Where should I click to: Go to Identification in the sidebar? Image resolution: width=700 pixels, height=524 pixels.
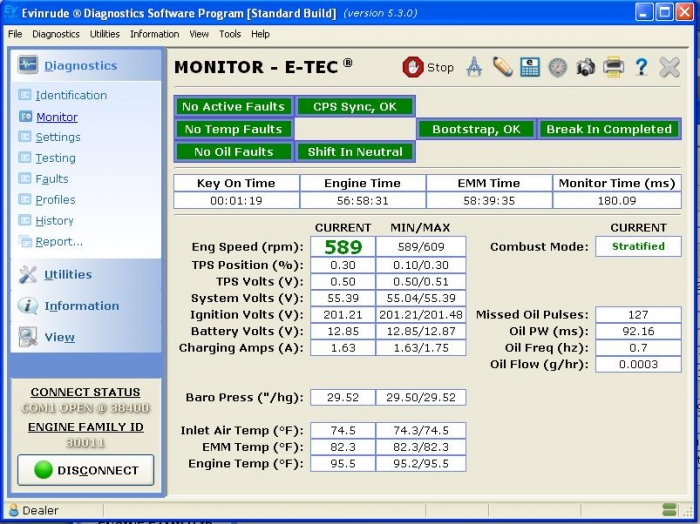(x=71, y=95)
